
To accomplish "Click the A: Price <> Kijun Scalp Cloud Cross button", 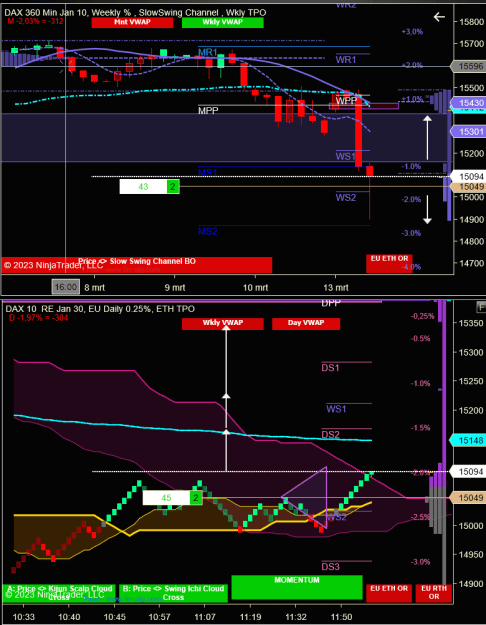I will pos(59,593).
